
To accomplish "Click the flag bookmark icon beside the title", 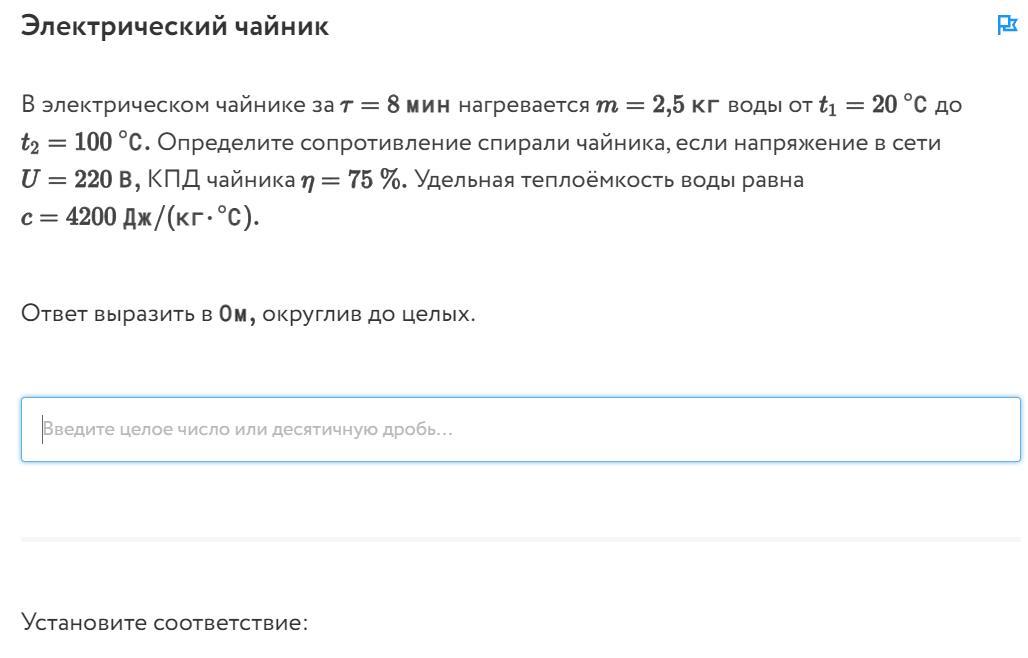I will (1006, 25).
